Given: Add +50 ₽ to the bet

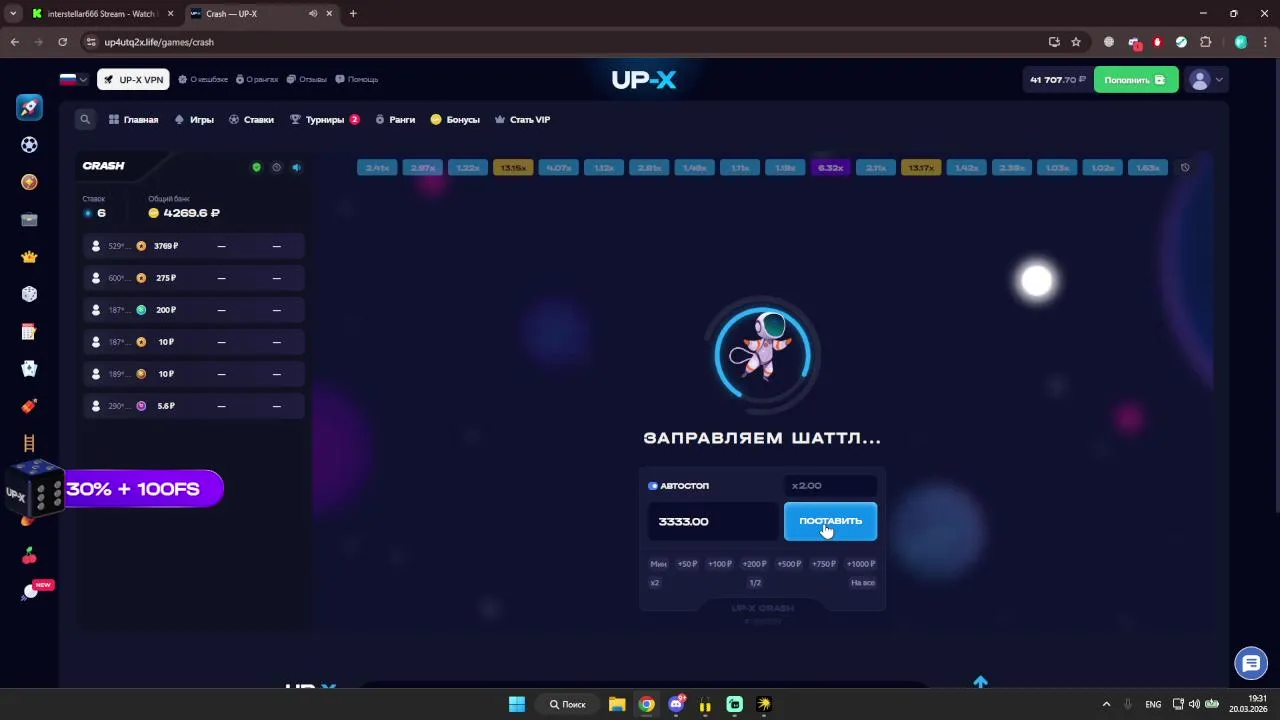Looking at the screenshot, I should pyautogui.click(x=687, y=564).
